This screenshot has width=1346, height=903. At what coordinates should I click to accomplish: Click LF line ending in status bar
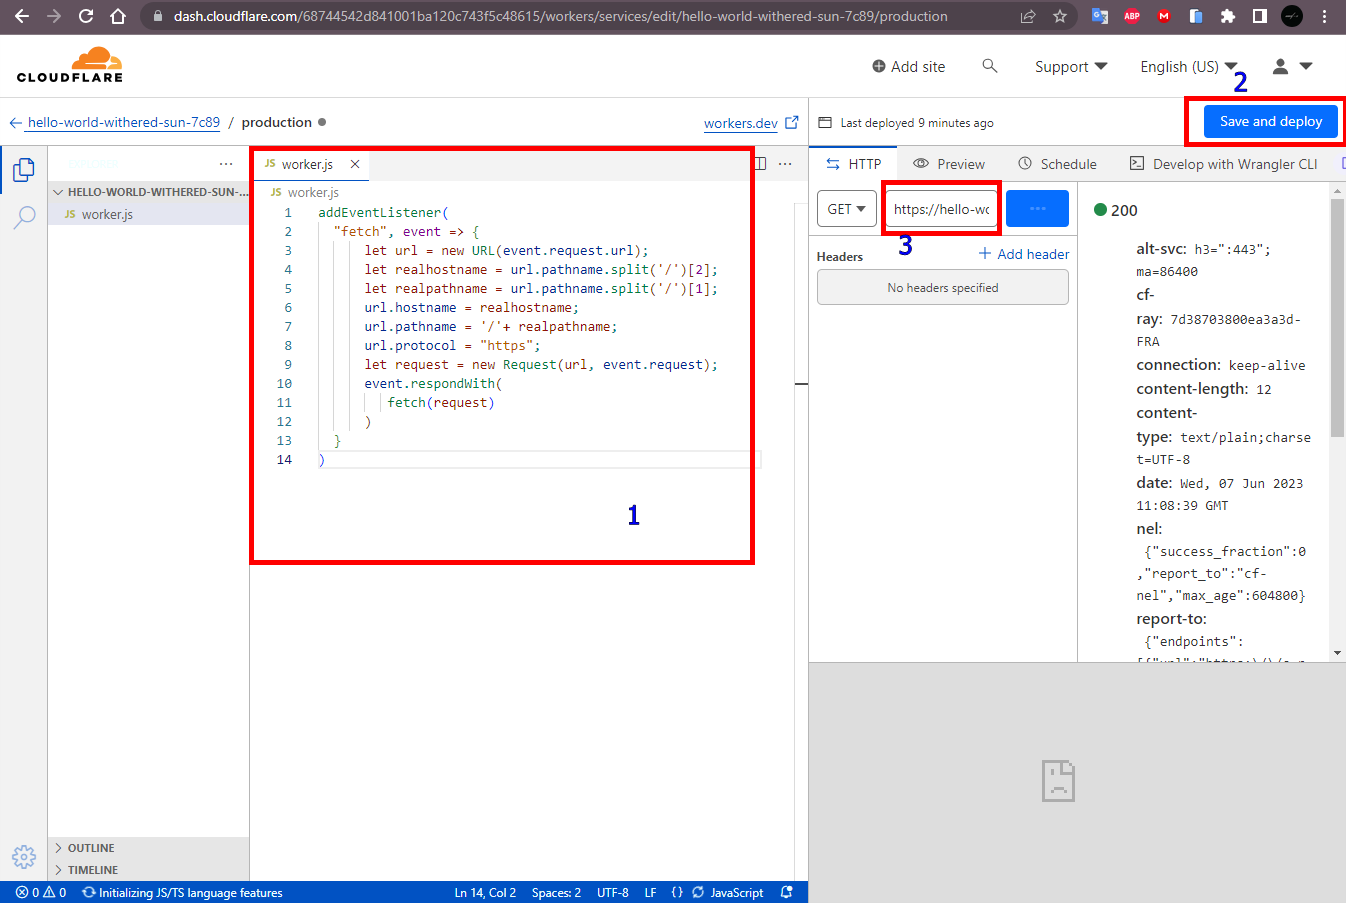point(650,893)
